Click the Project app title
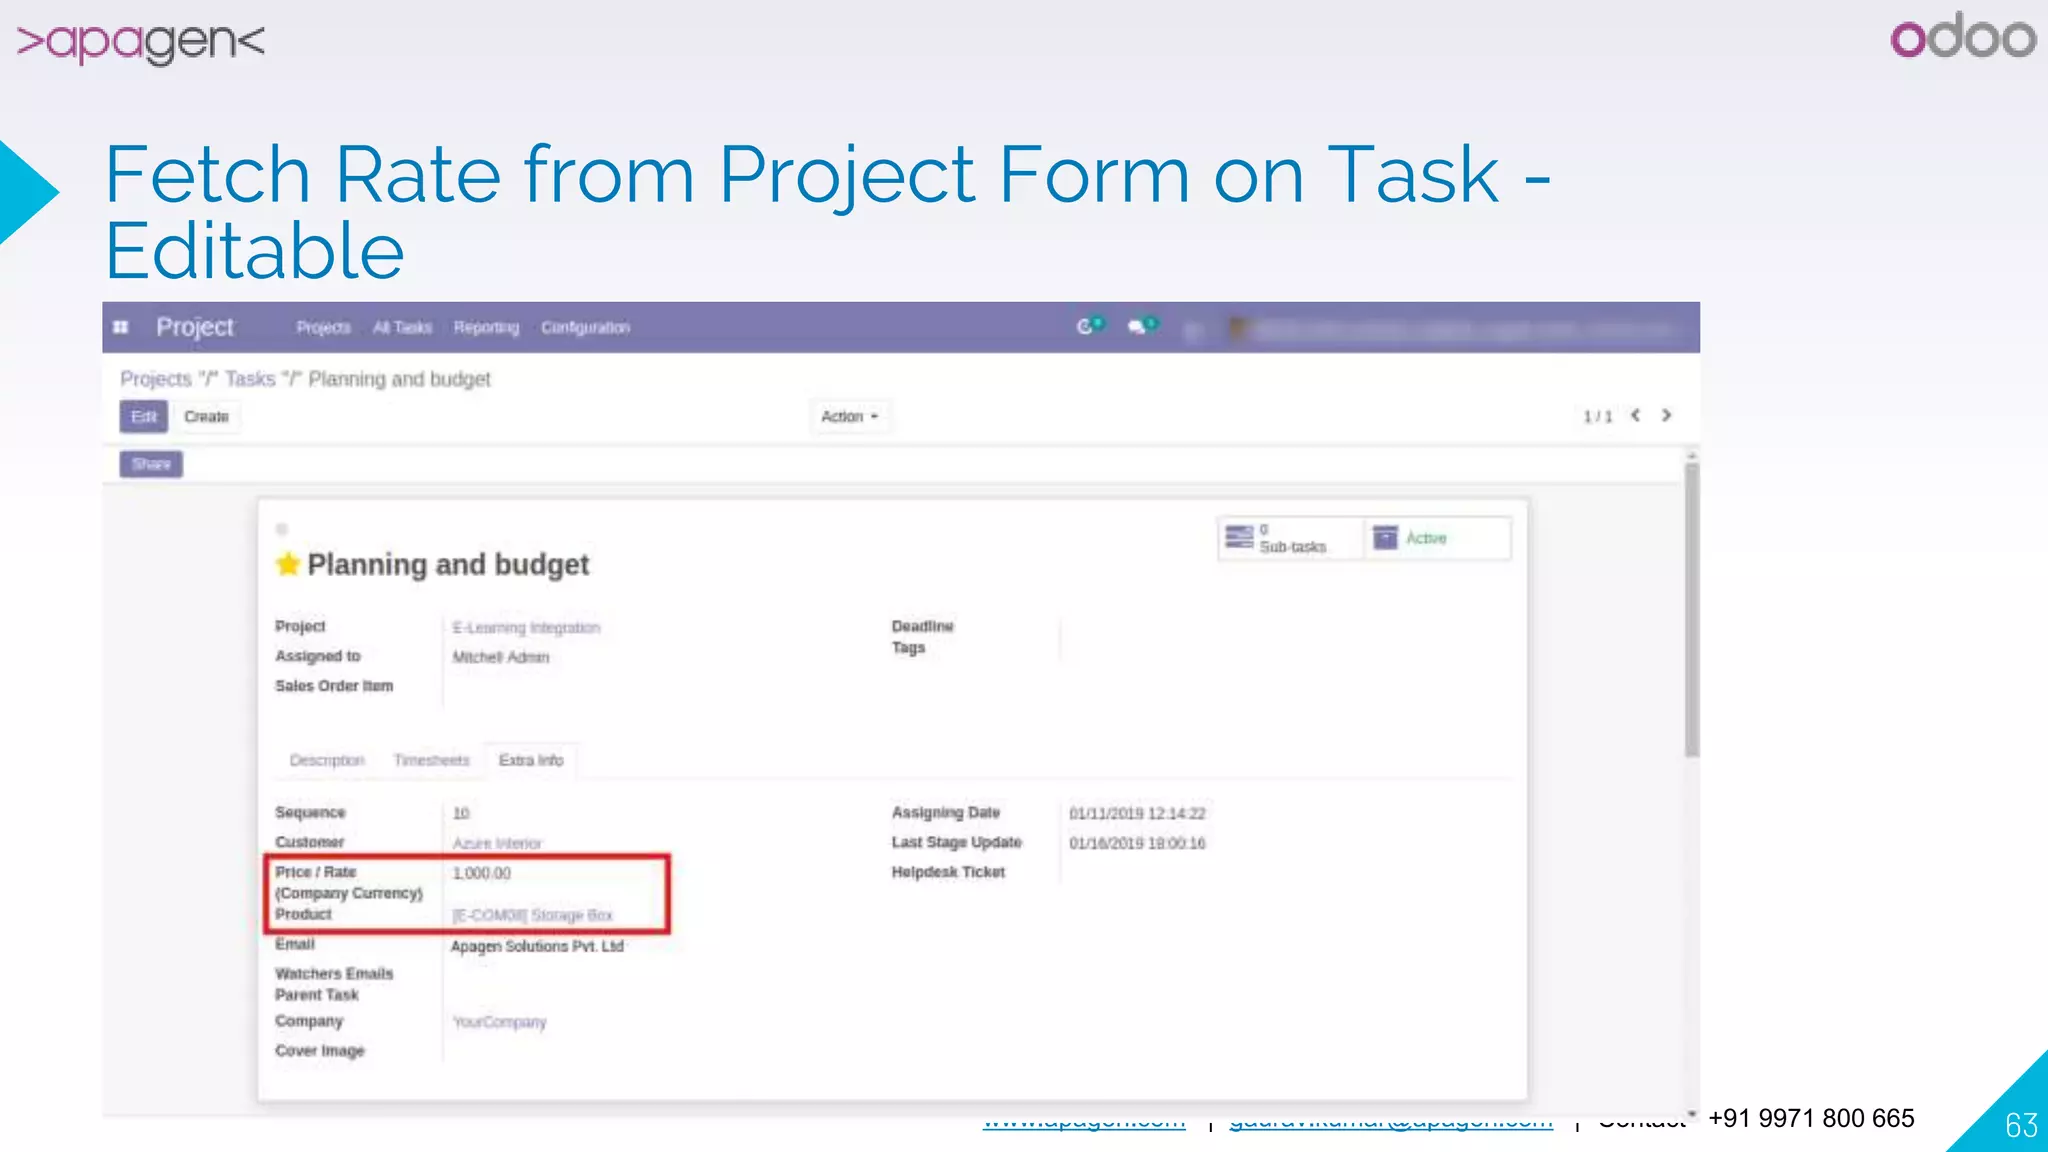The width and height of the screenshot is (2048, 1152). (195, 327)
